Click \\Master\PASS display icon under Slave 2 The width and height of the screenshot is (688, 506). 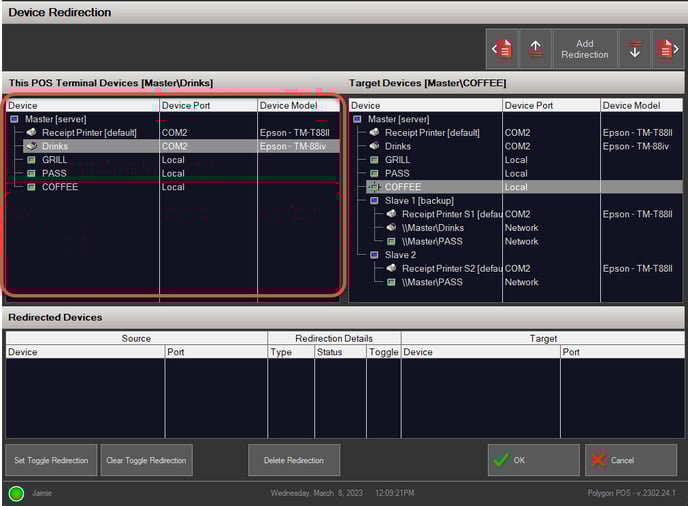click(391, 282)
